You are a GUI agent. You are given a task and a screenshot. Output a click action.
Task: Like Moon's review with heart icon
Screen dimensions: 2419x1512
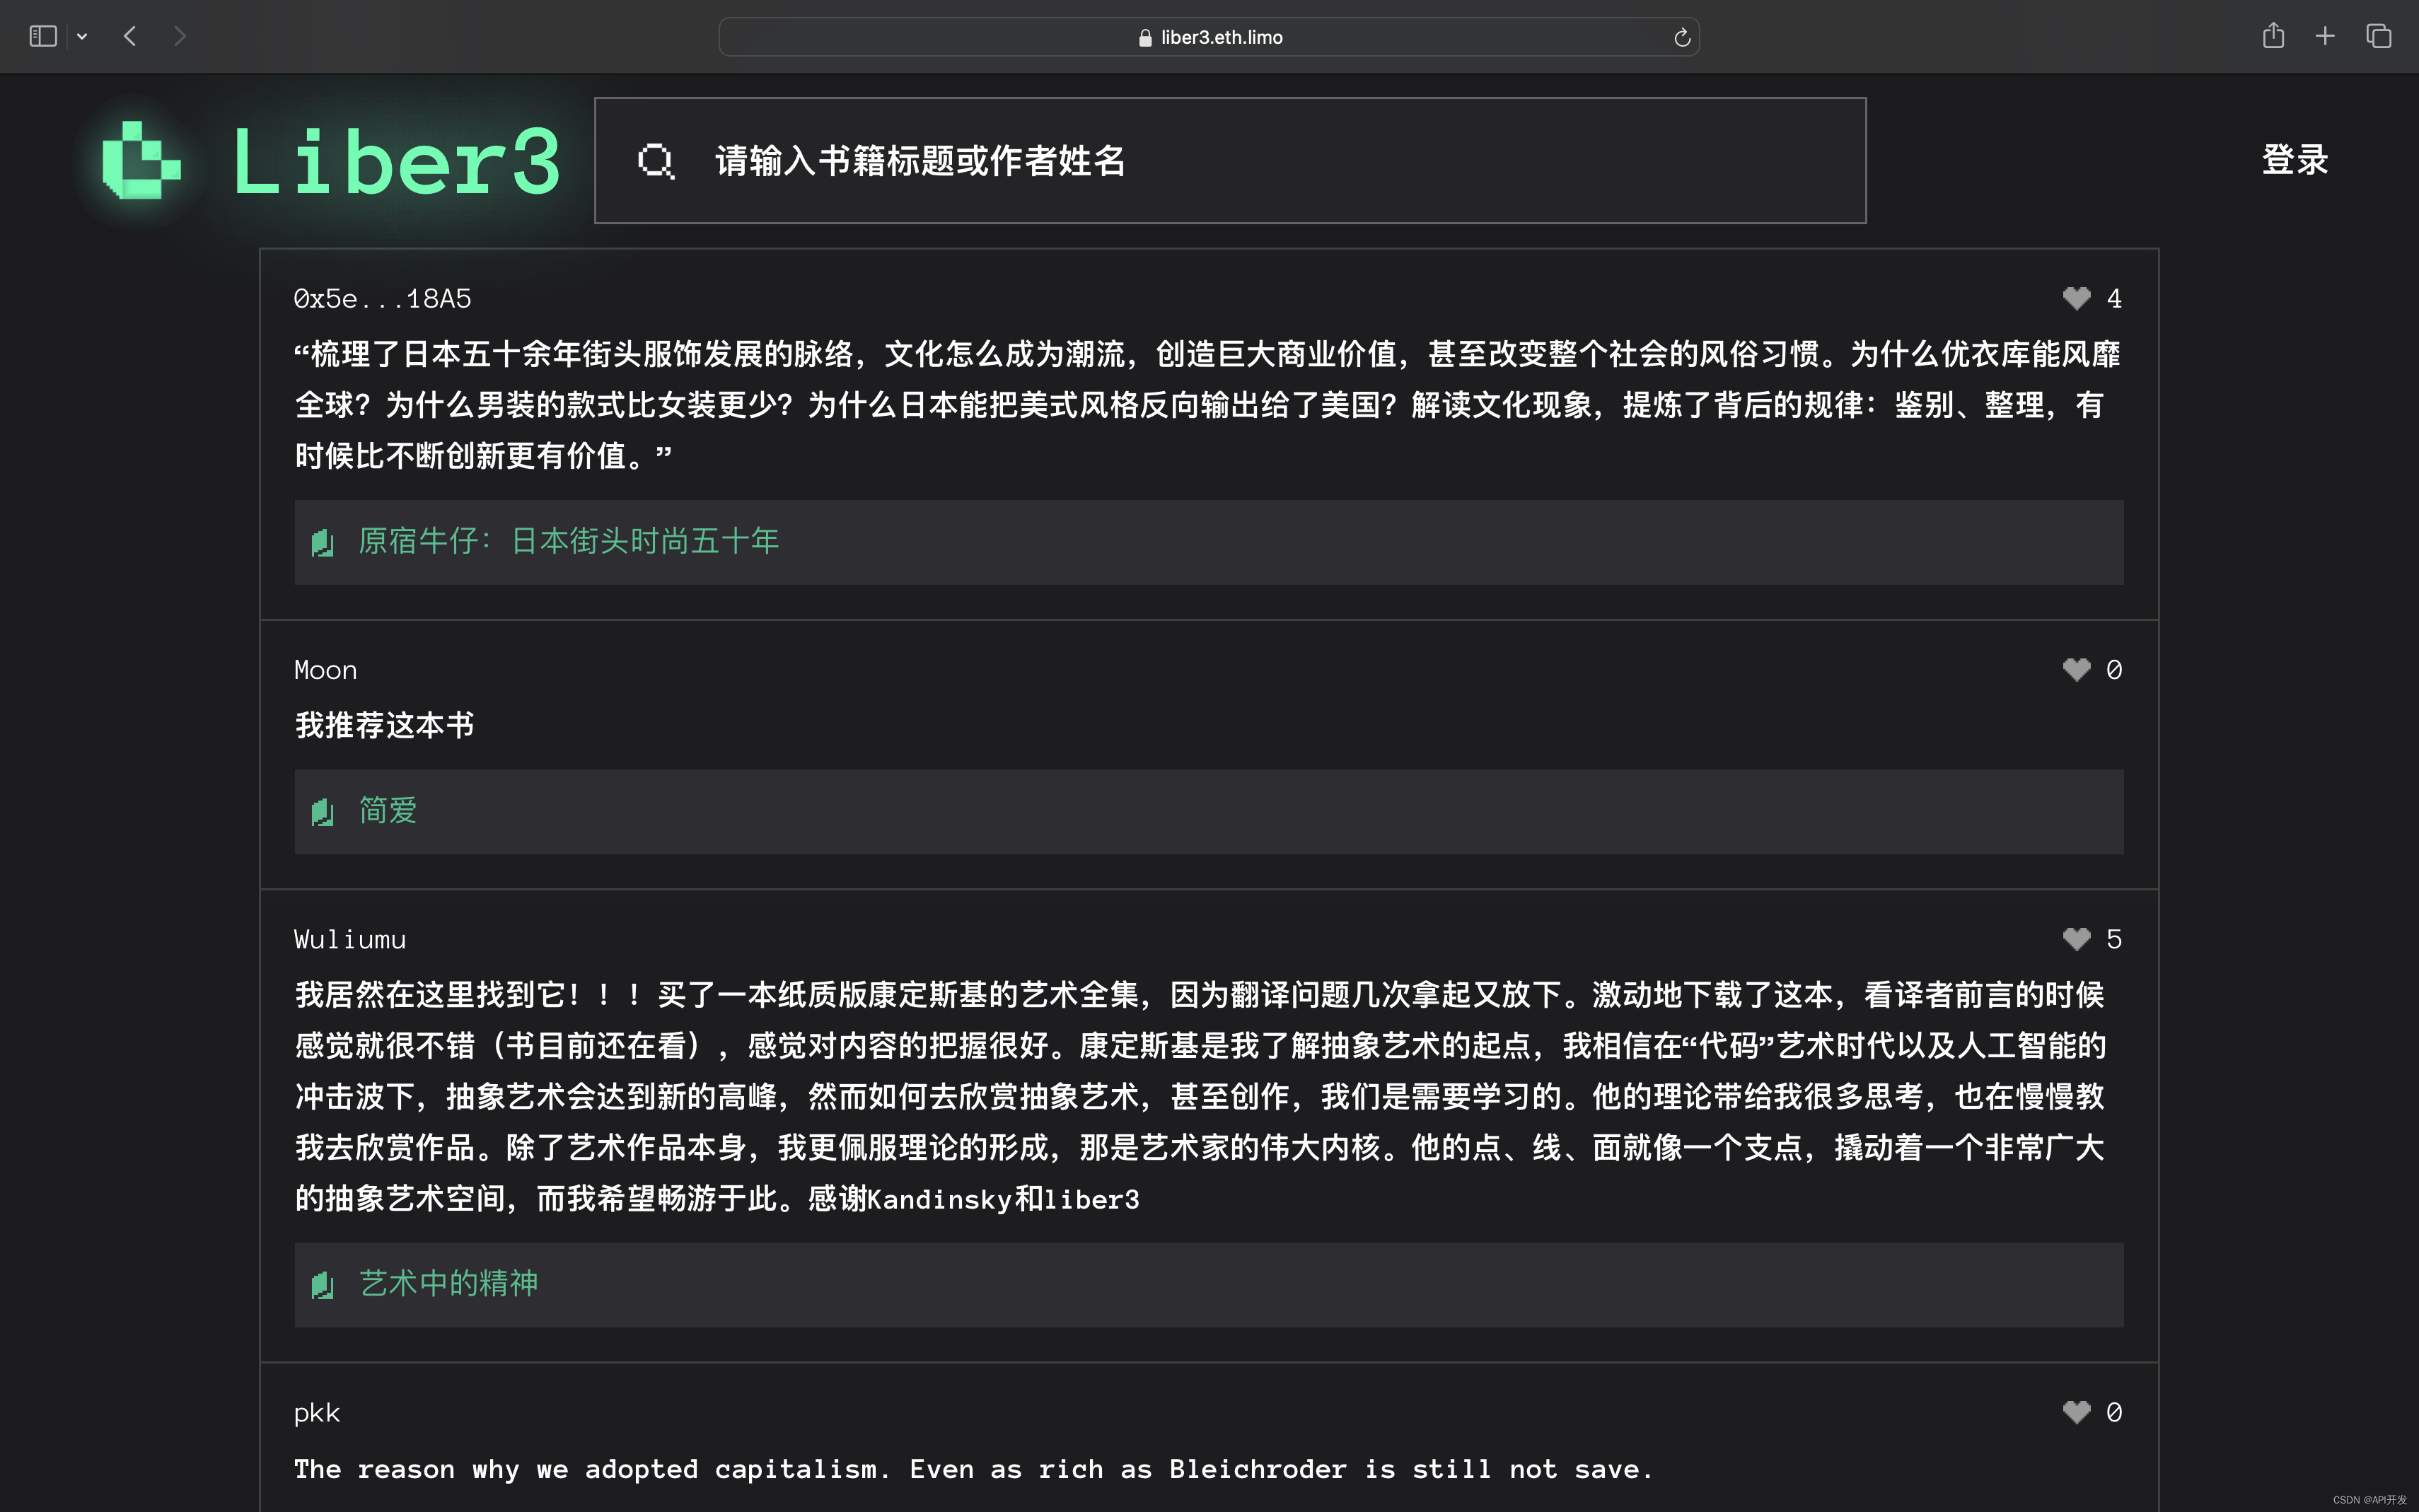[2076, 669]
